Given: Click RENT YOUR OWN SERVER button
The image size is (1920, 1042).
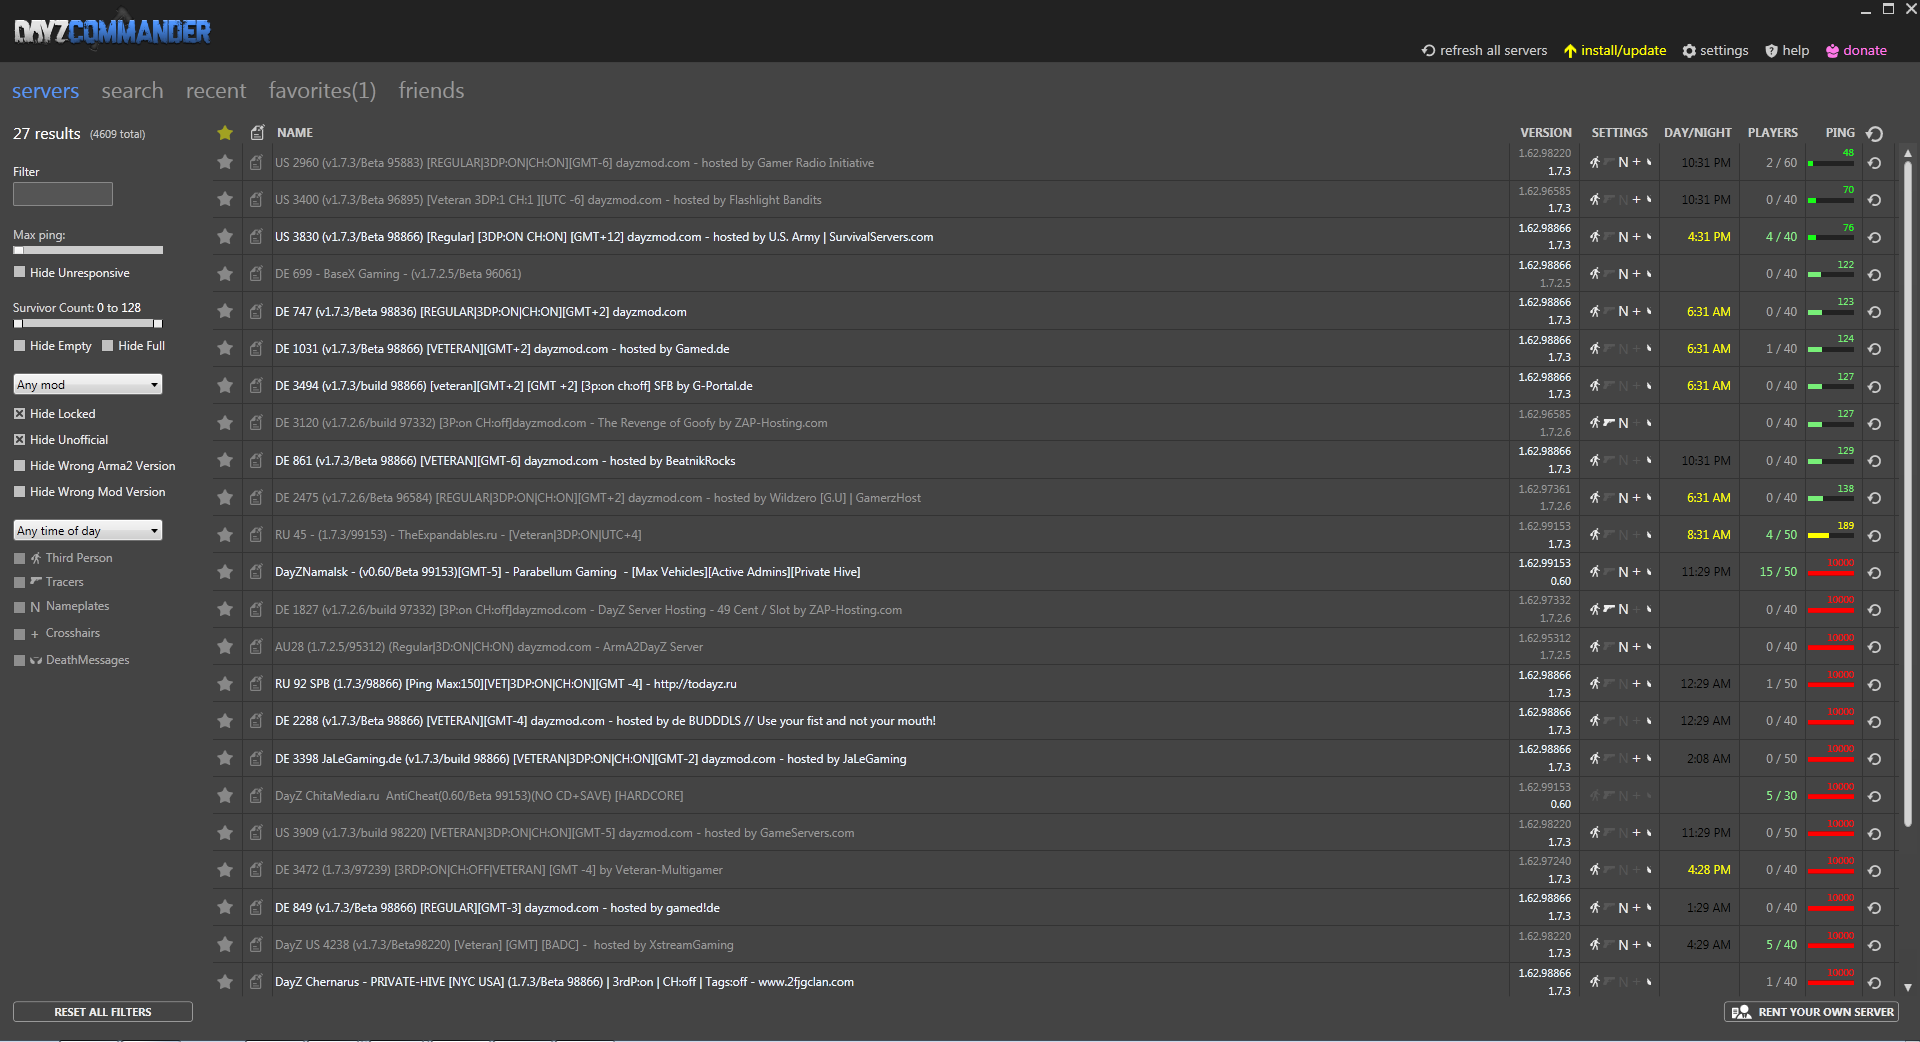Looking at the screenshot, I should (1812, 1012).
